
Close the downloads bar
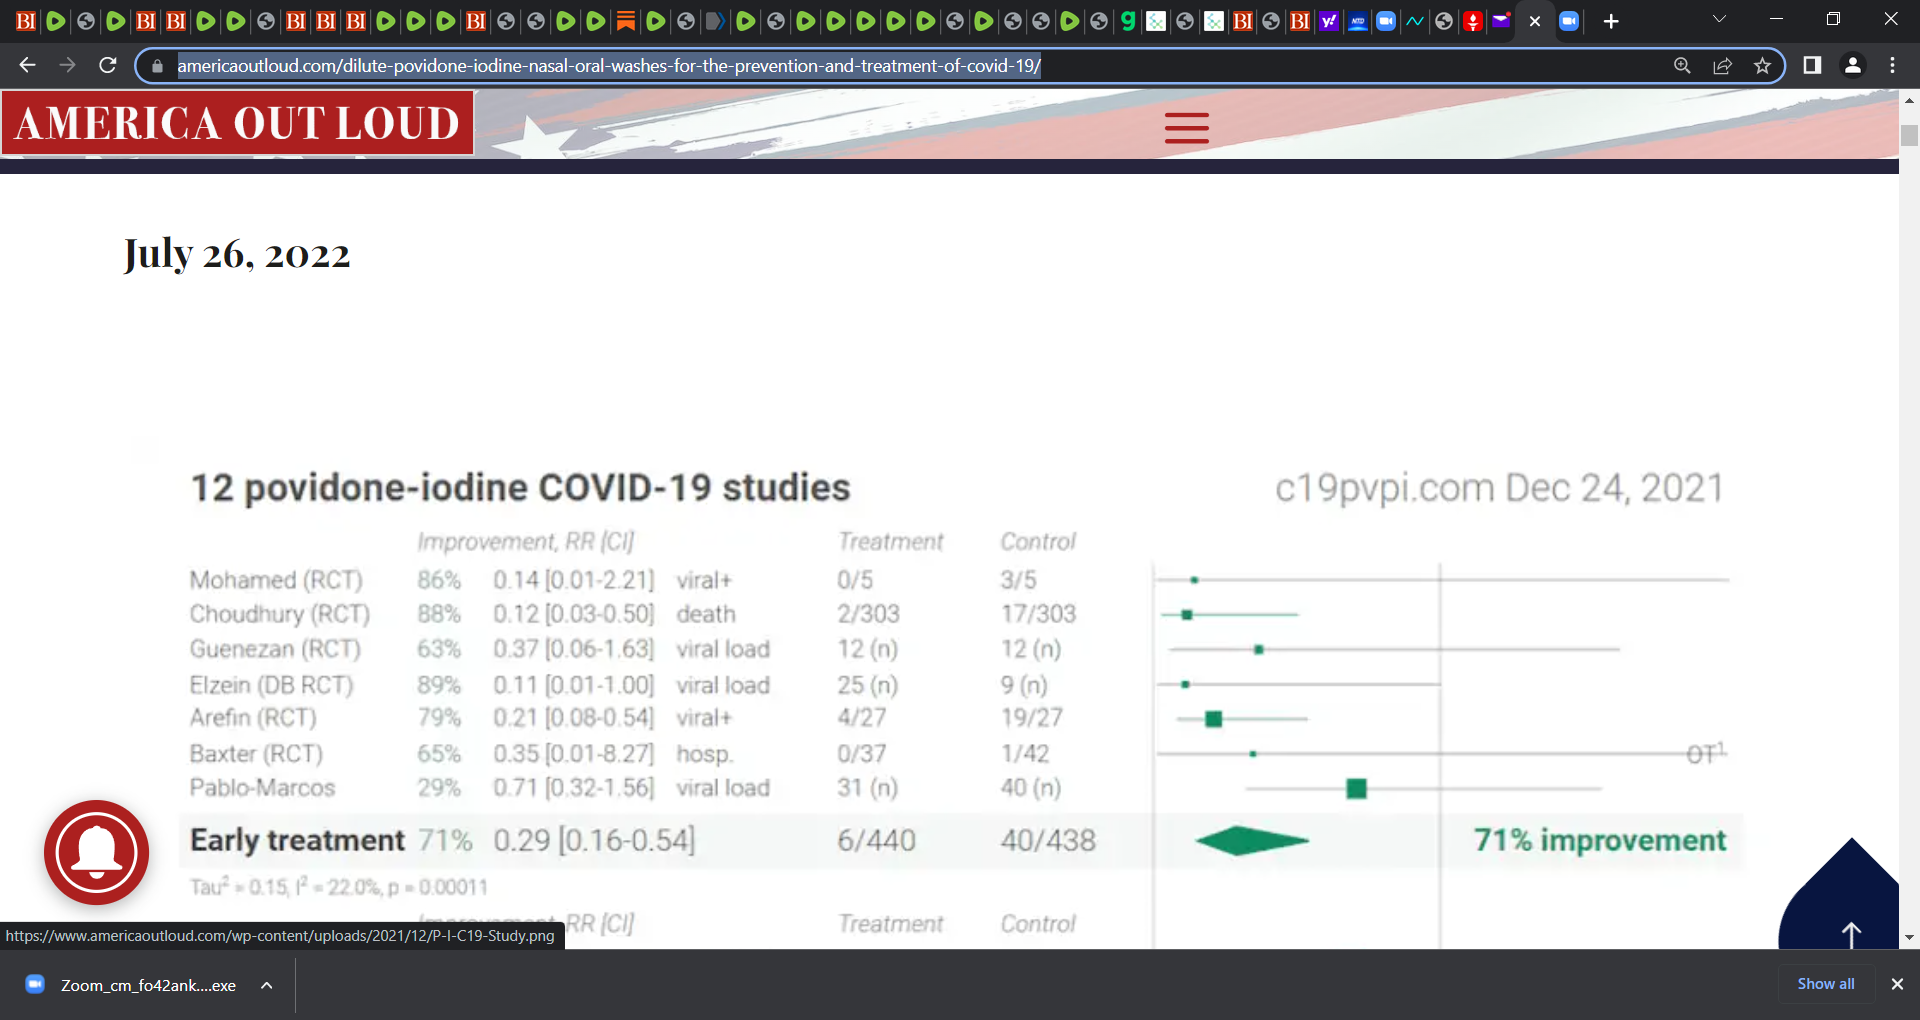(x=1897, y=984)
